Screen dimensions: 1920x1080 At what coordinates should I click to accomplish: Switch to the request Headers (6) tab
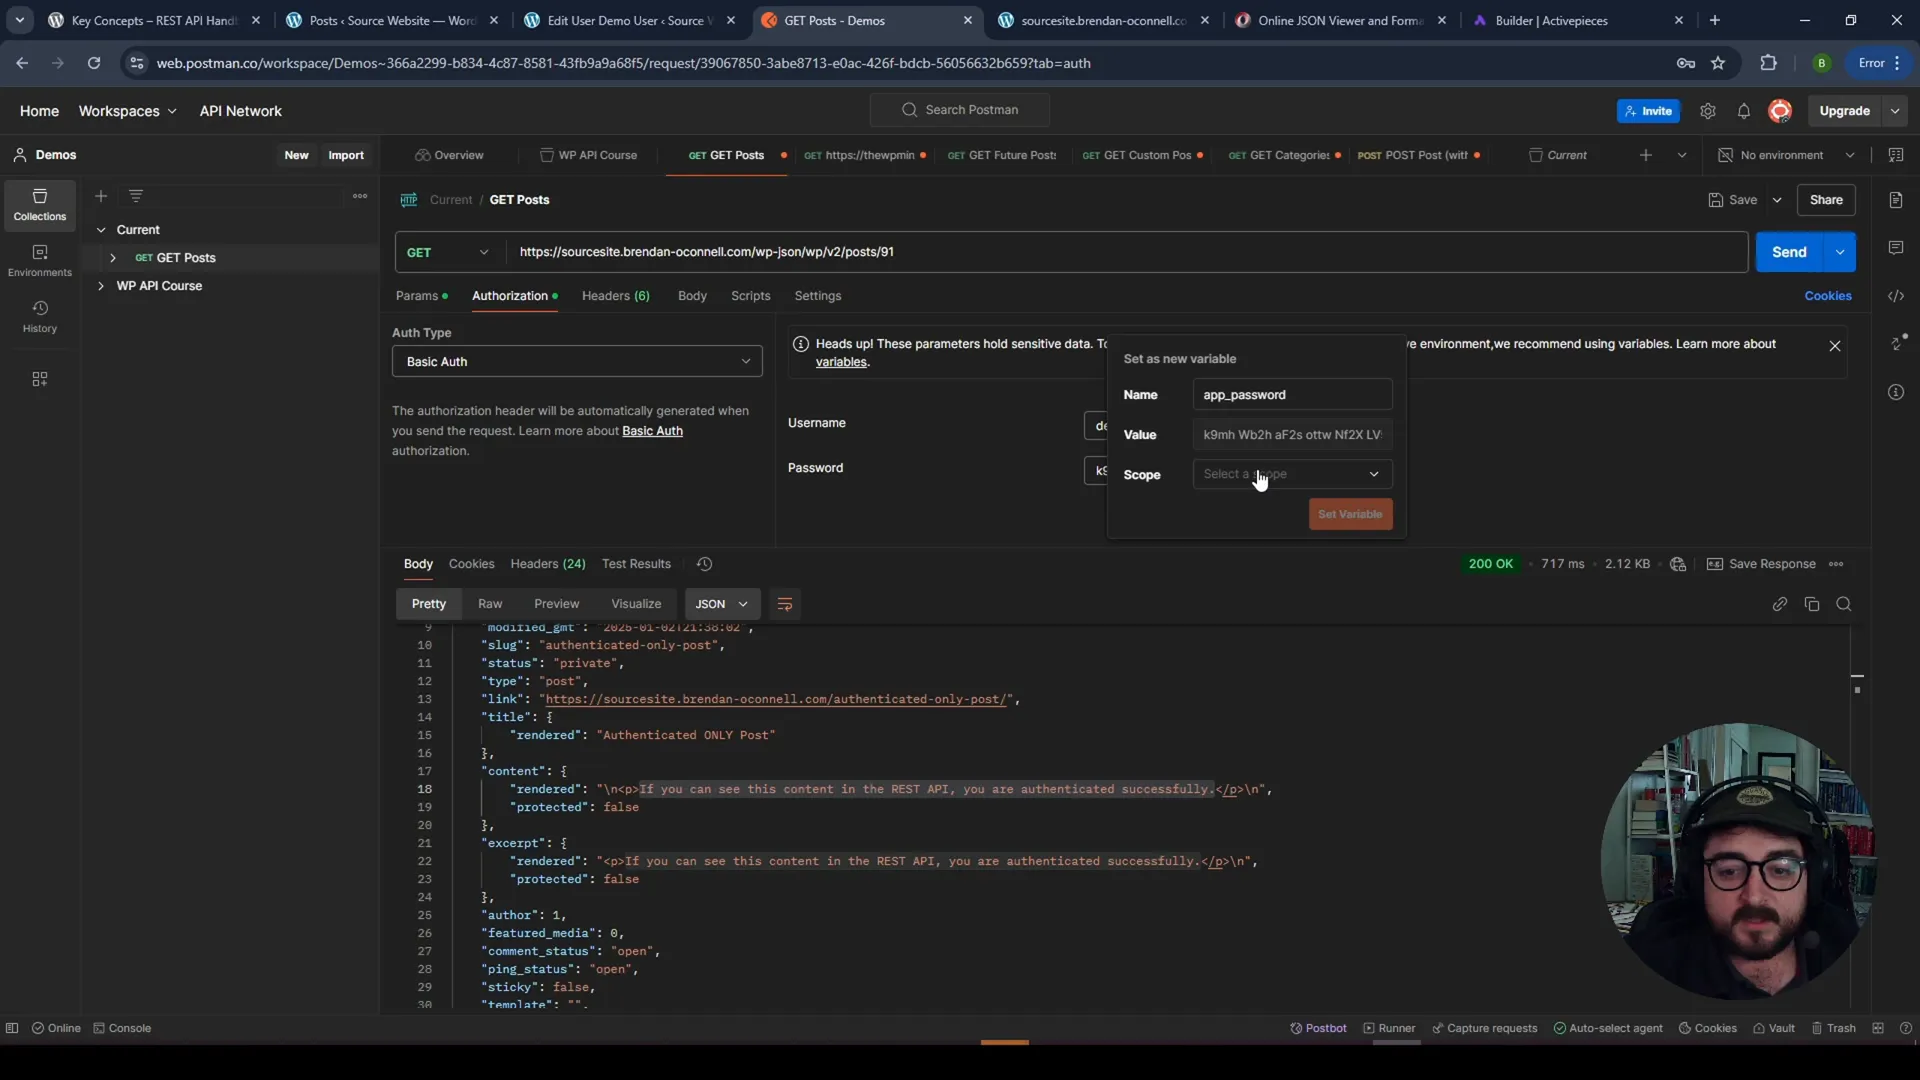(616, 296)
